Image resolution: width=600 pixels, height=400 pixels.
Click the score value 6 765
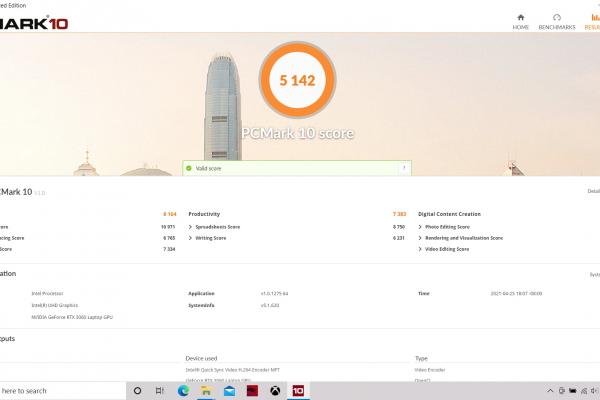tap(169, 238)
